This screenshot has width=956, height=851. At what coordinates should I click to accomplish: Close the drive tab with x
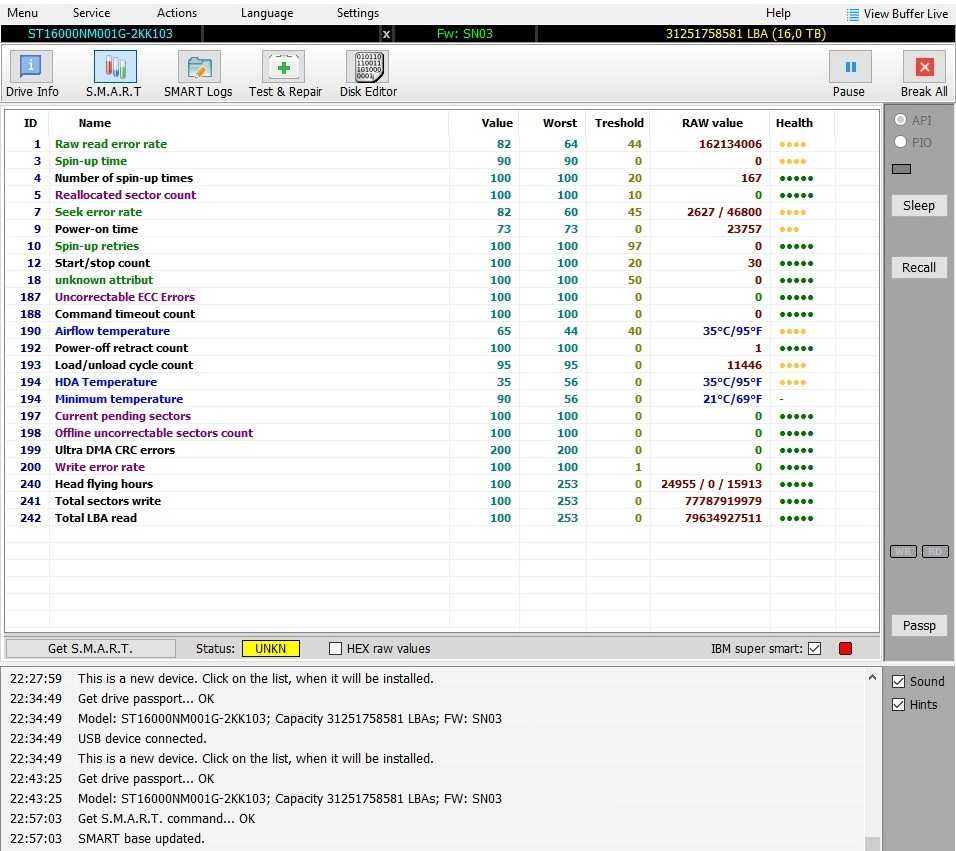pos(386,34)
